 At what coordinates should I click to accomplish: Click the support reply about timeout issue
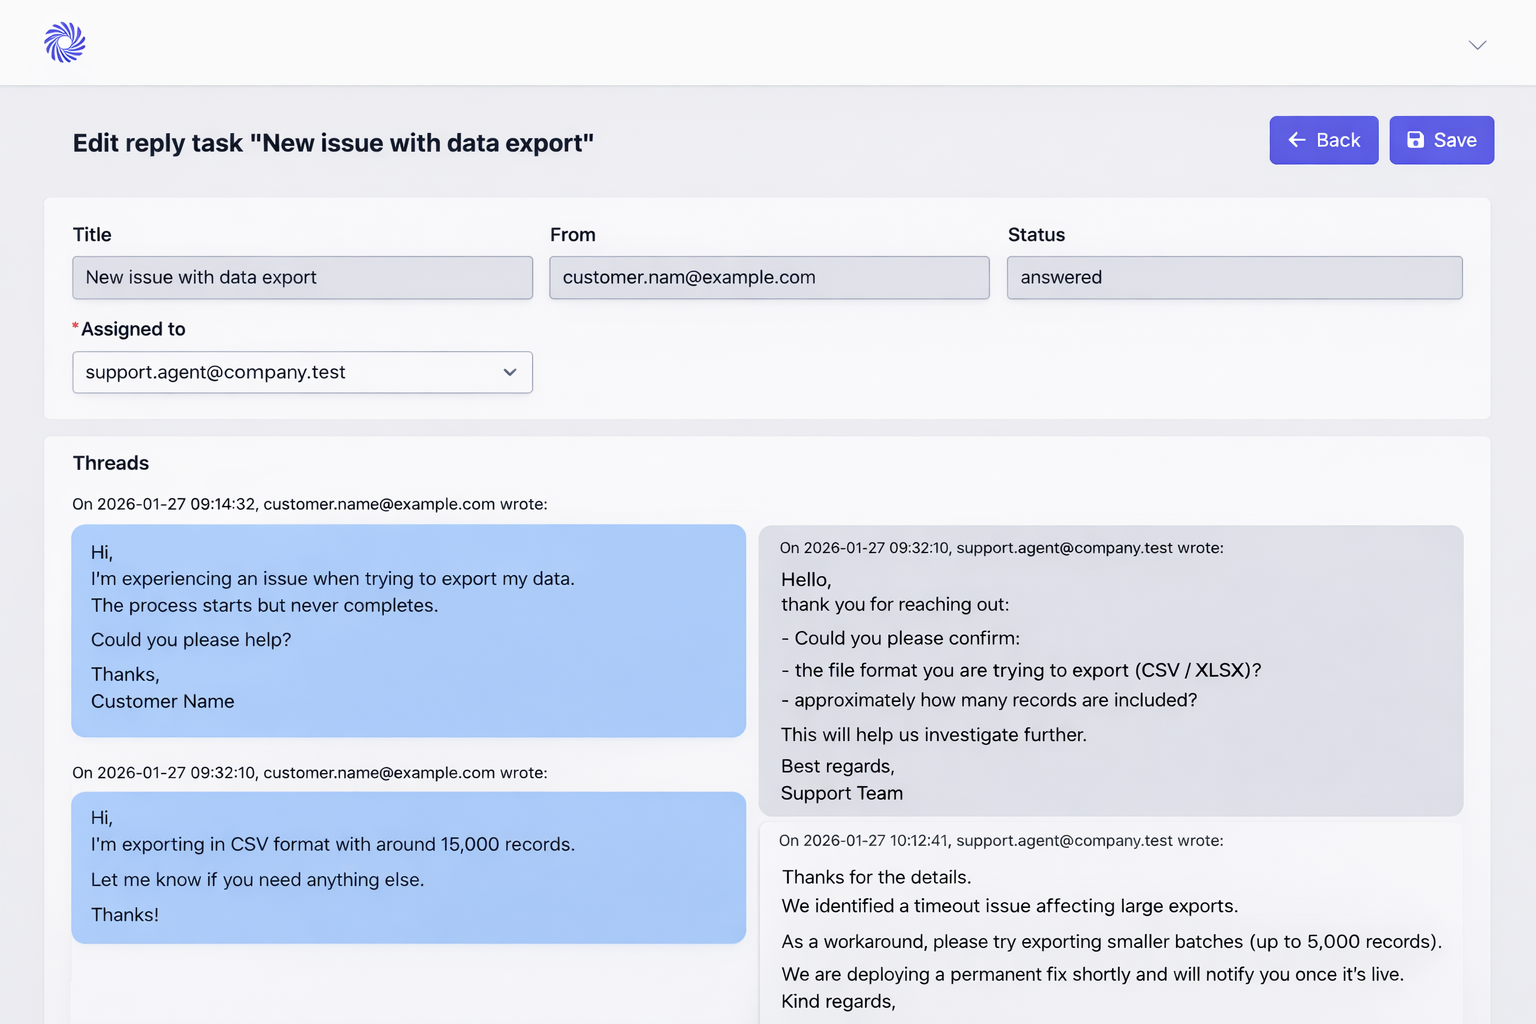point(1110,930)
